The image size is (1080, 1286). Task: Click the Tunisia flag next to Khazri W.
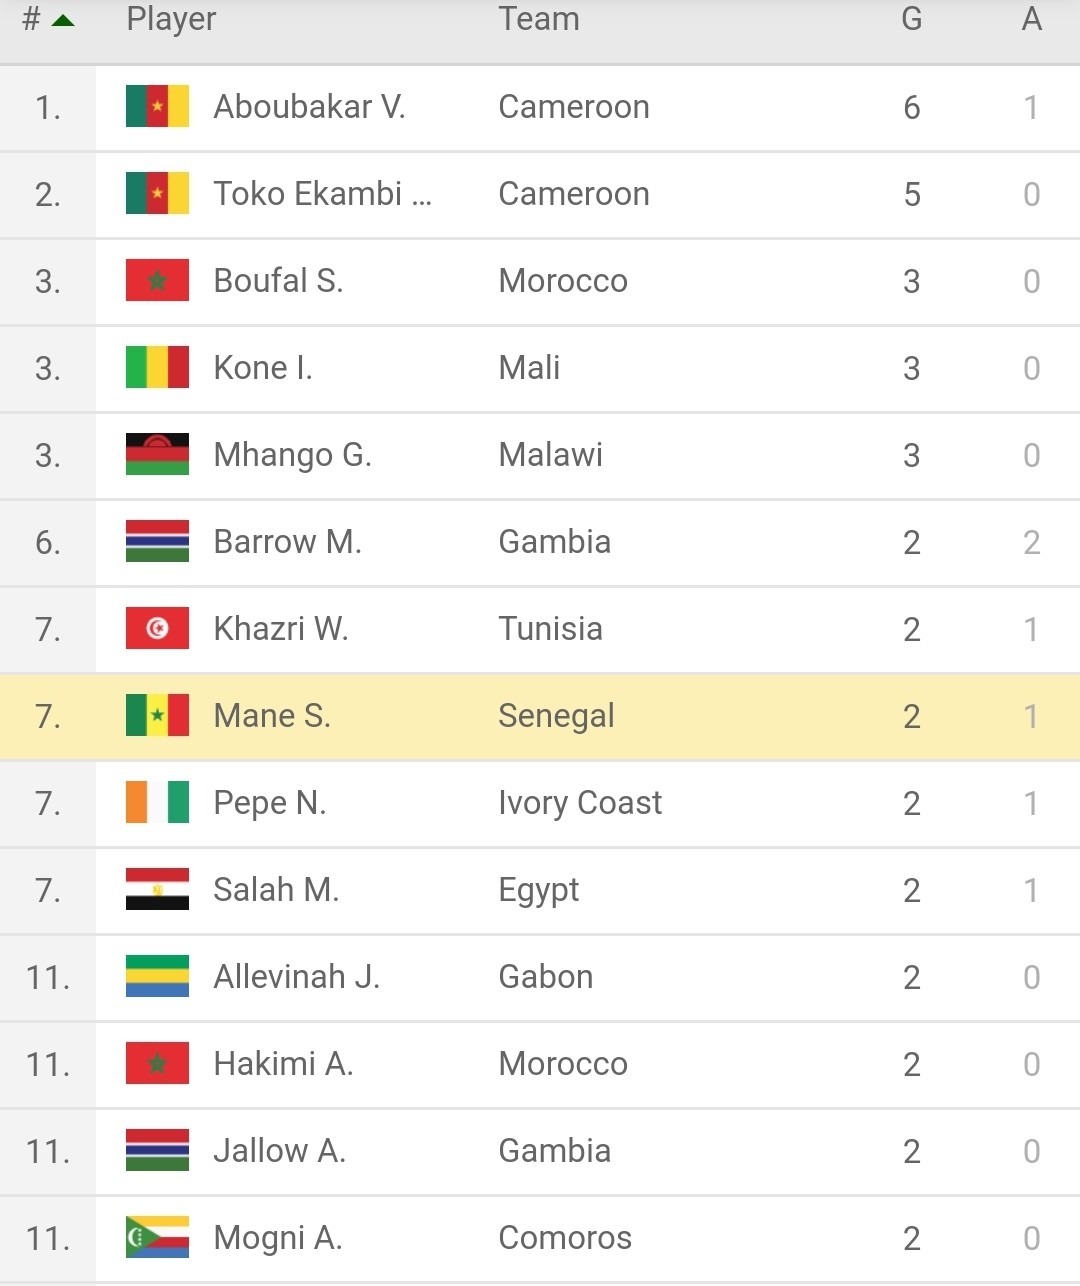click(x=157, y=628)
